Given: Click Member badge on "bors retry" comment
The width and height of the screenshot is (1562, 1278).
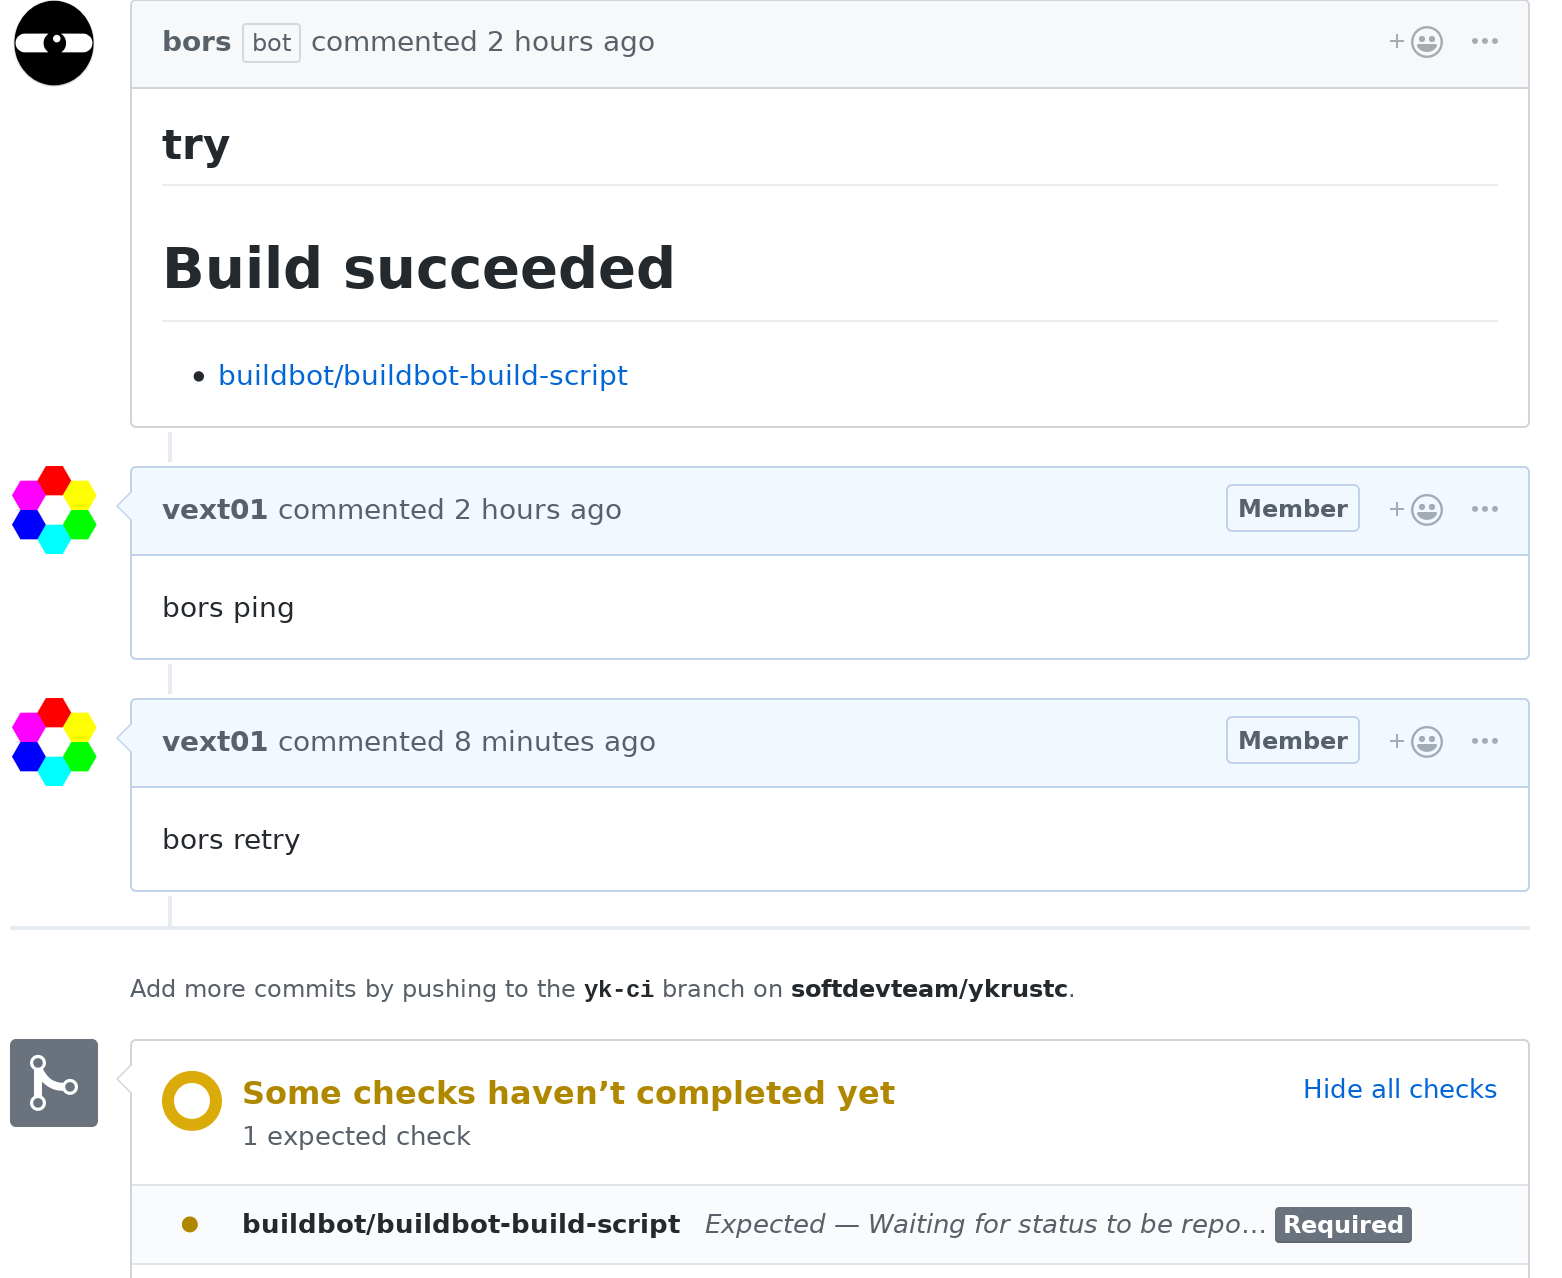Looking at the screenshot, I should 1292,741.
